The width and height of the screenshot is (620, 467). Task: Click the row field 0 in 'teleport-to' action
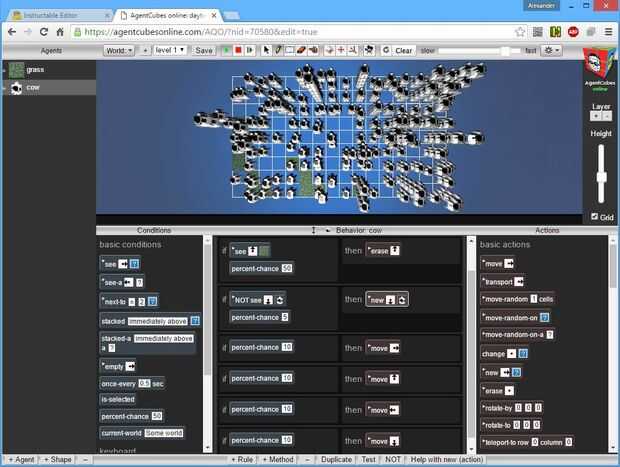tap(535, 442)
